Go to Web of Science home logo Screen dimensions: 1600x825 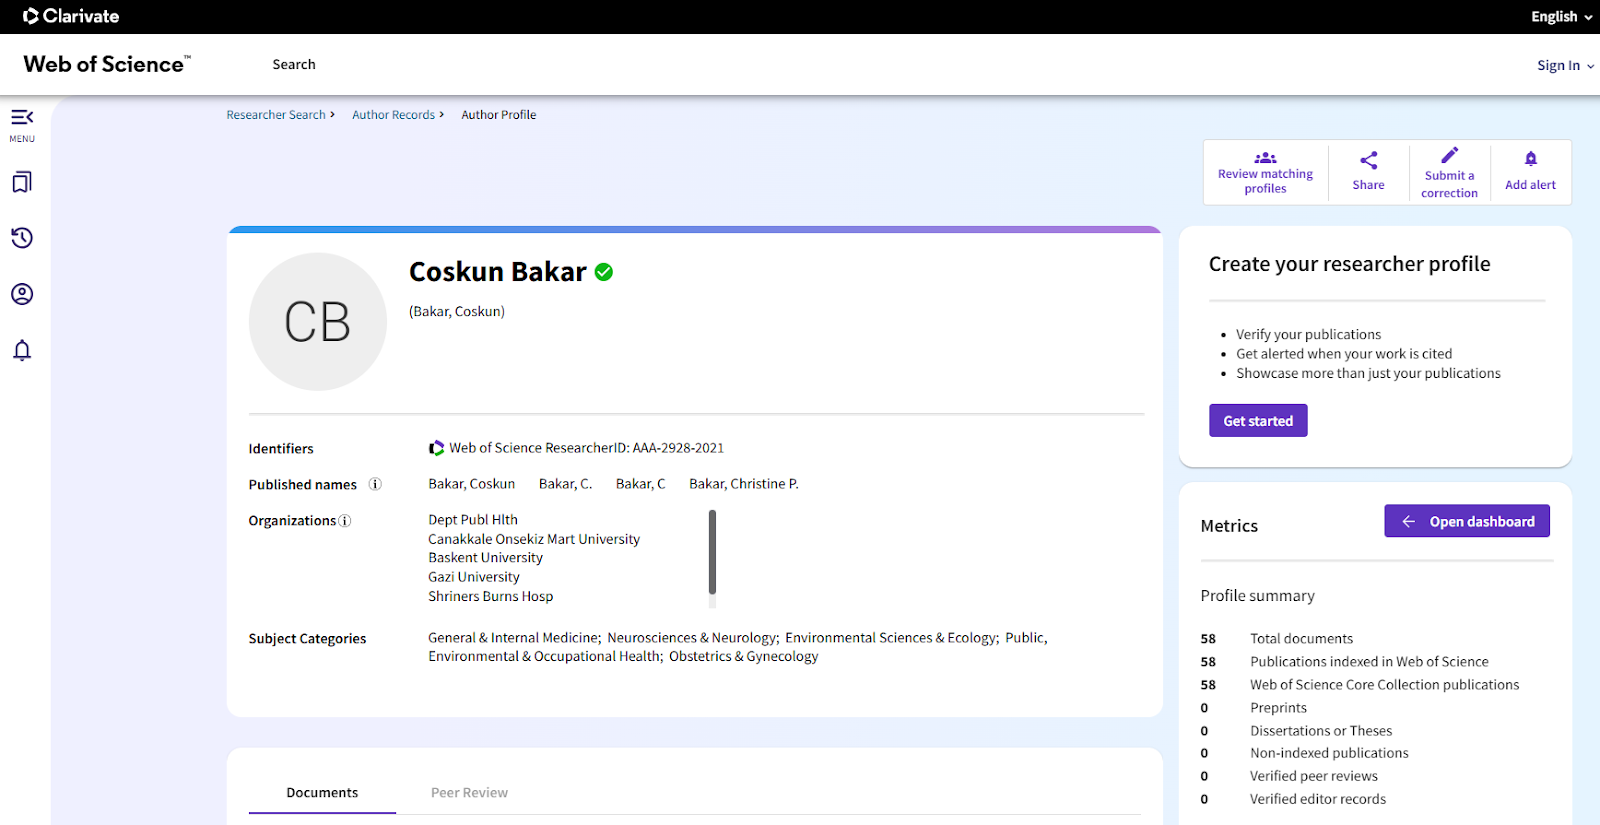click(x=107, y=64)
